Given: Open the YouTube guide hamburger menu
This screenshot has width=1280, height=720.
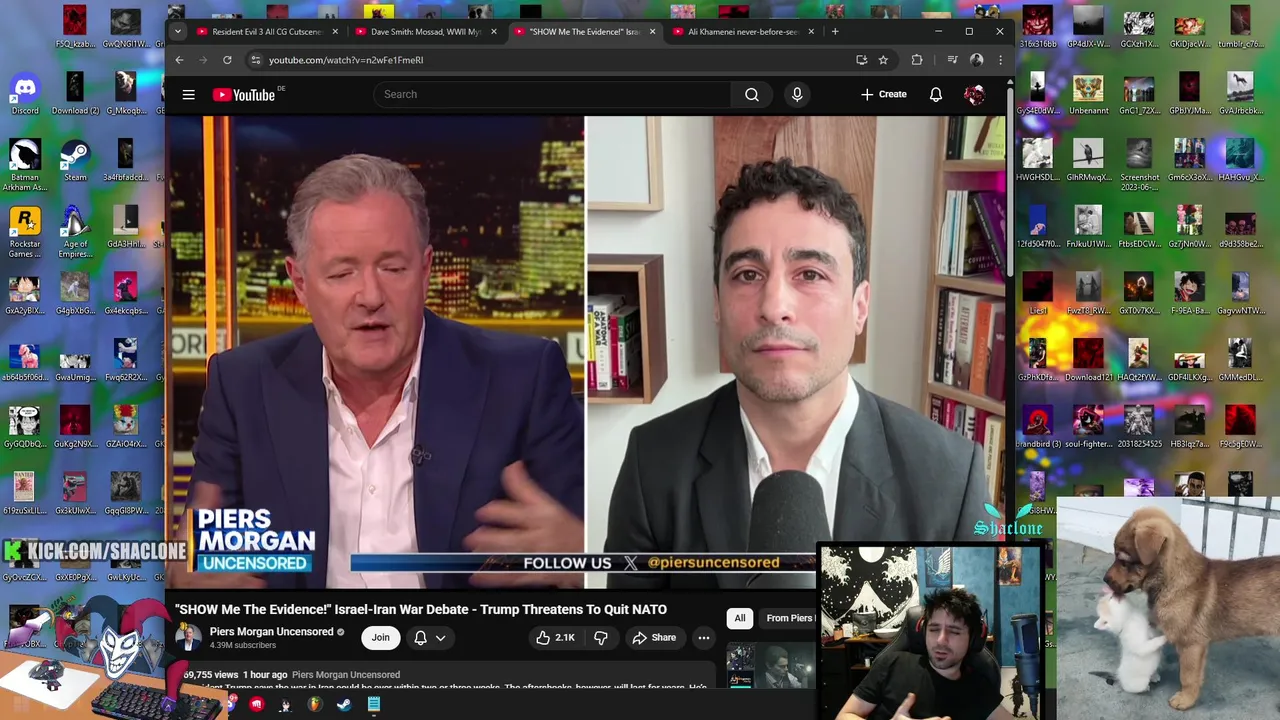Looking at the screenshot, I should (x=188, y=95).
